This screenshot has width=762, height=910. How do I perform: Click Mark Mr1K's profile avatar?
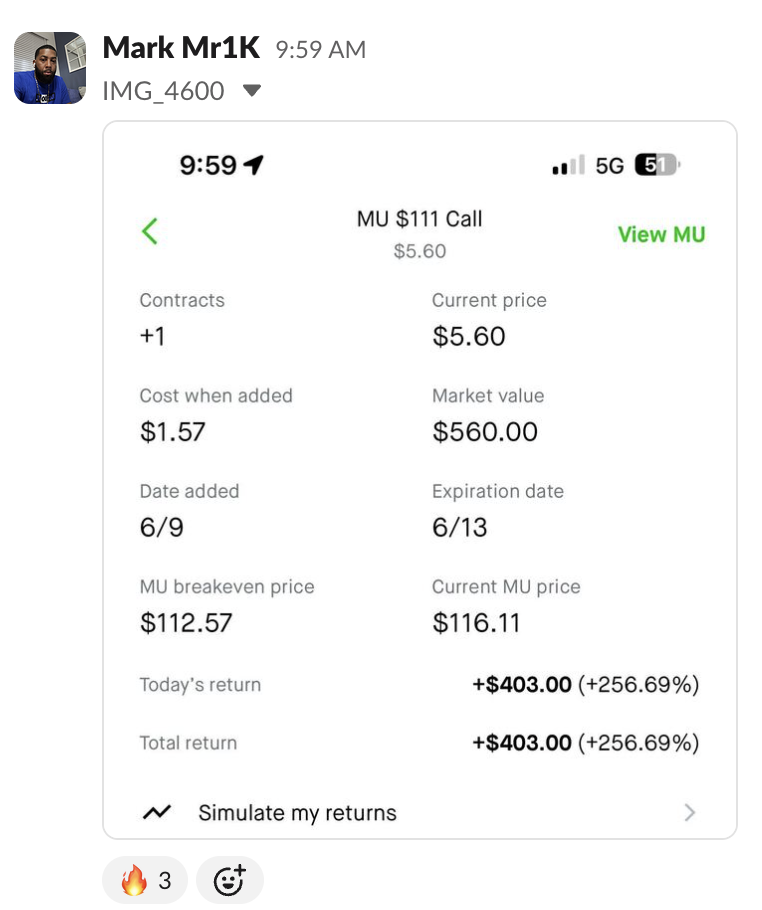coord(49,68)
